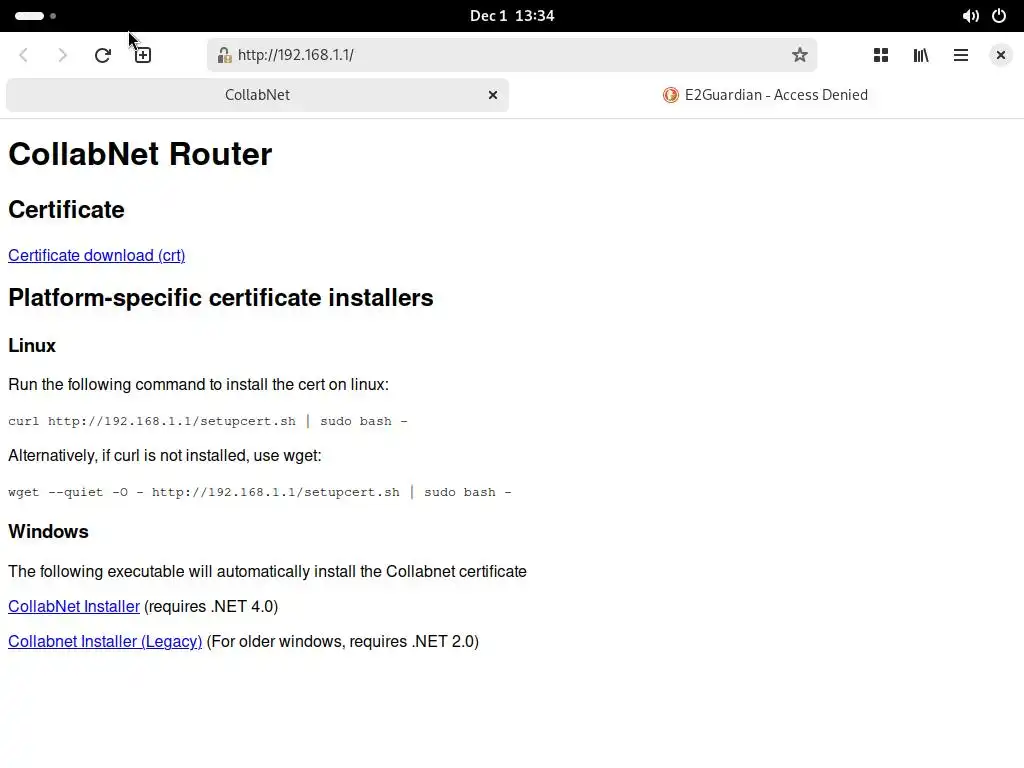This screenshot has height=768, width=1024.
Task: Open the Activities workspace indicator
Action: coord(35,16)
